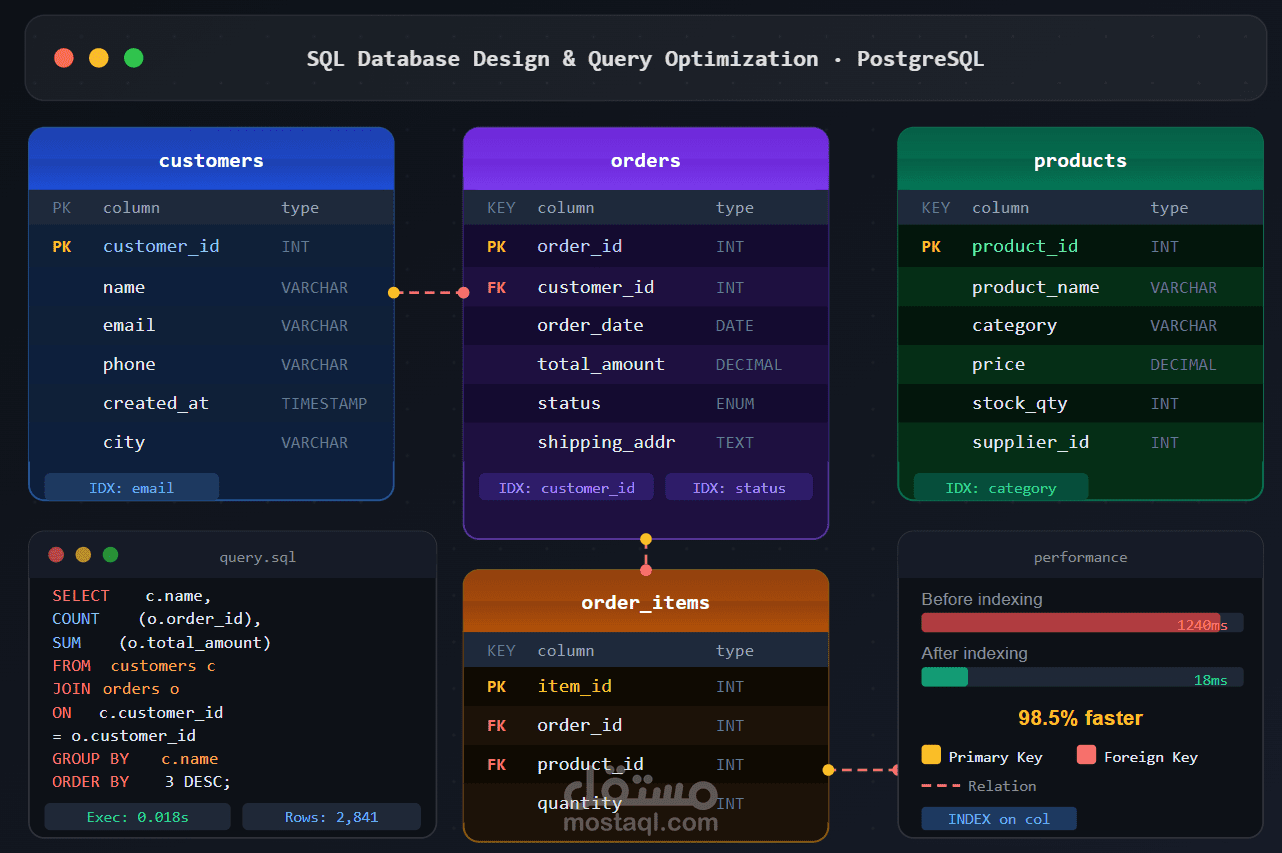The width and height of the screenshot is (1282, 853).
Task: Select the customers table header
Action: click(211, 160)
